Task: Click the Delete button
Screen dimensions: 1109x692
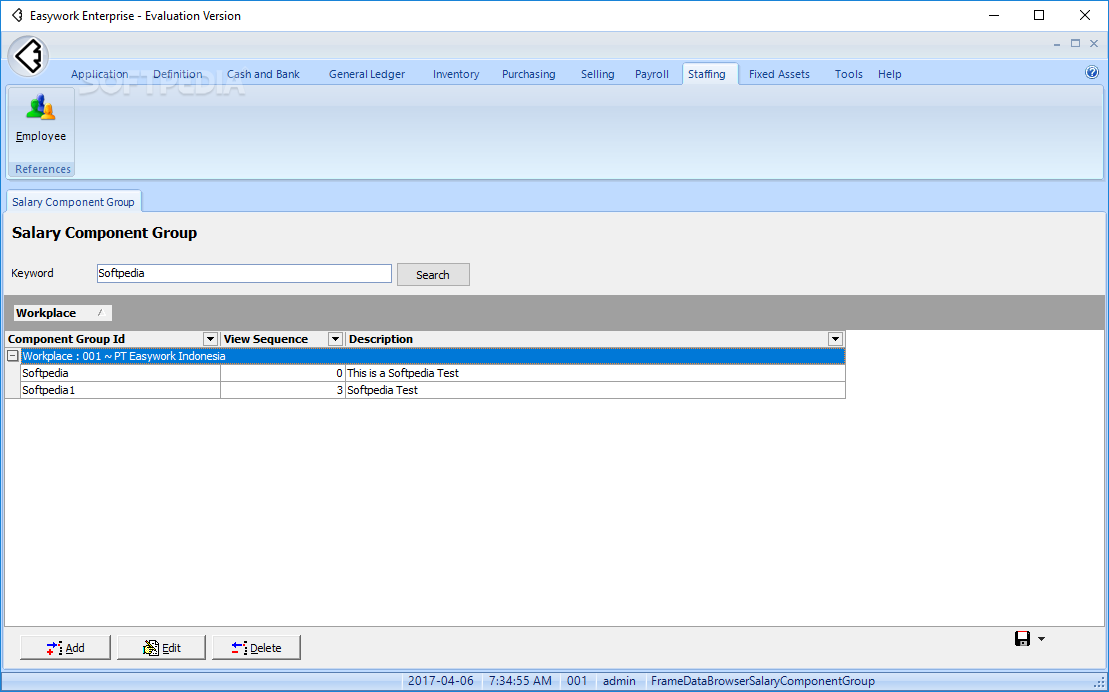Action: point(256,647)
